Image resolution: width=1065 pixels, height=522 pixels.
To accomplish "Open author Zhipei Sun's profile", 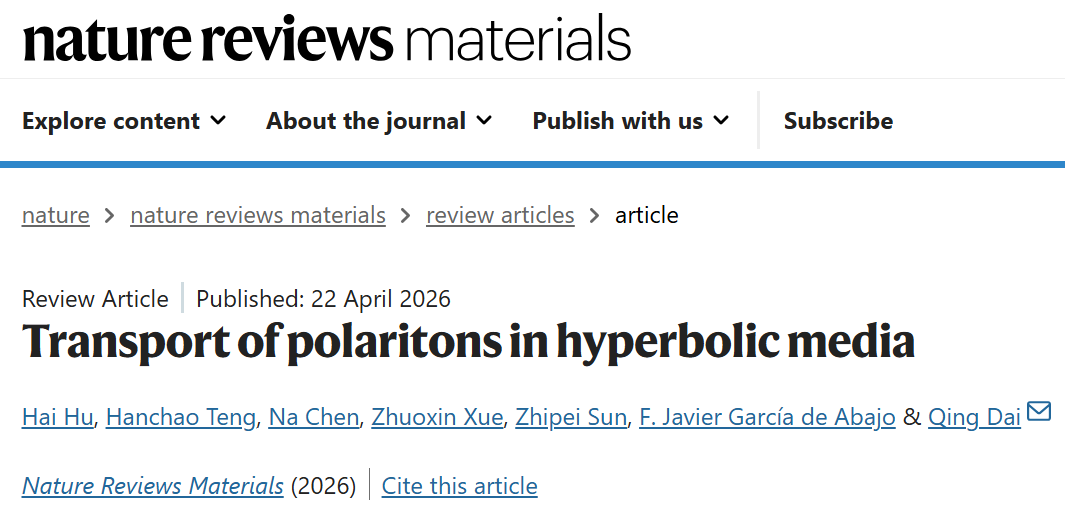I will (571, 417).
